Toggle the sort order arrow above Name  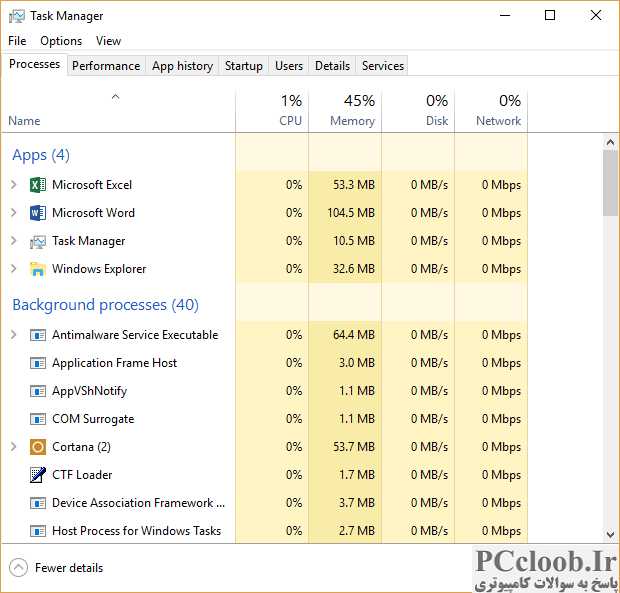tap(115, 97)
